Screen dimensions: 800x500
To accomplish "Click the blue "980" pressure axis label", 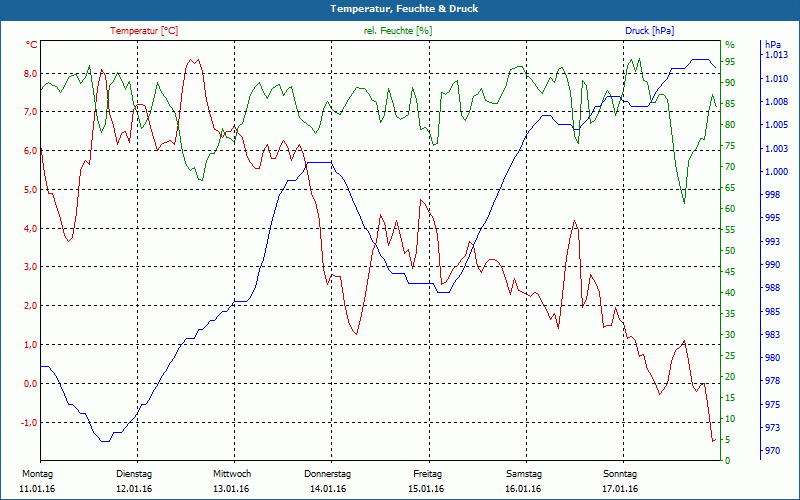I will 772,358.
